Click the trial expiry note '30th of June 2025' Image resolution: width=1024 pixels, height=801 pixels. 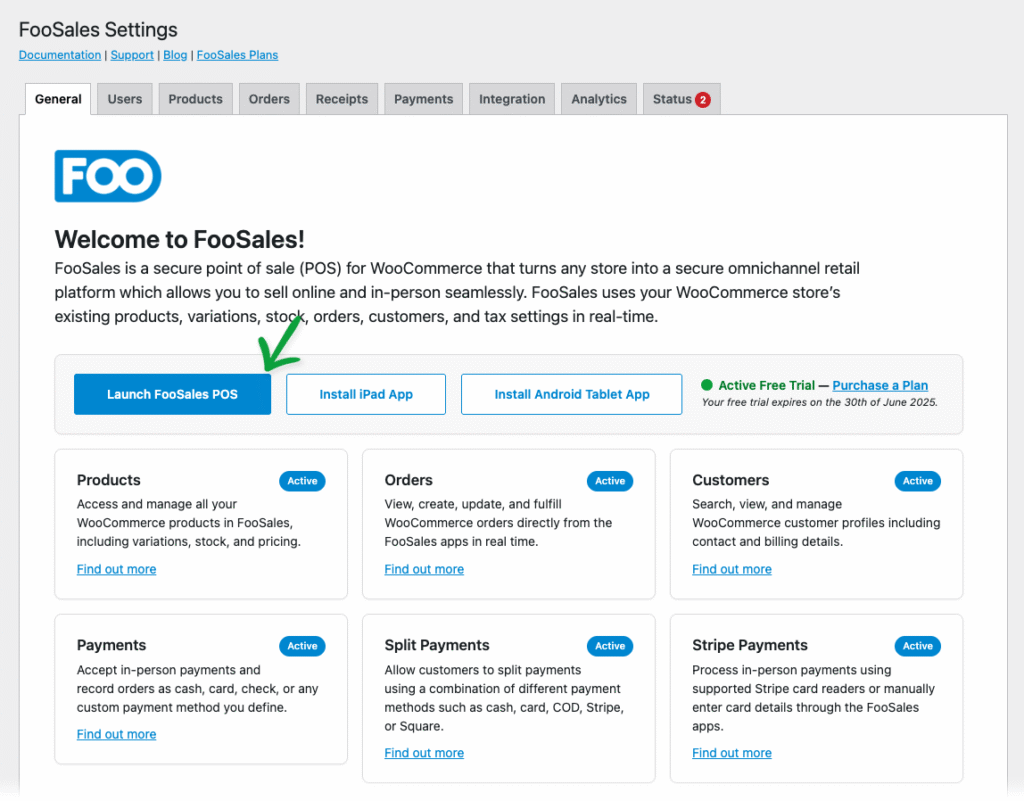(891, 402)
